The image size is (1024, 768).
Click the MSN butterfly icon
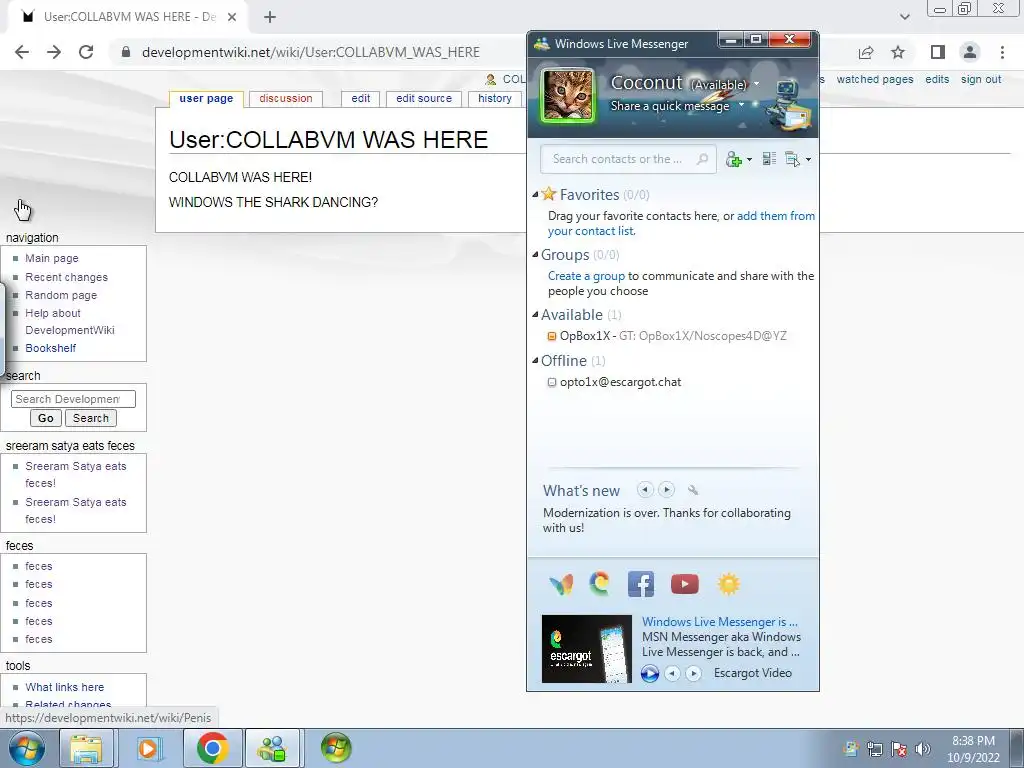[561, 584]
